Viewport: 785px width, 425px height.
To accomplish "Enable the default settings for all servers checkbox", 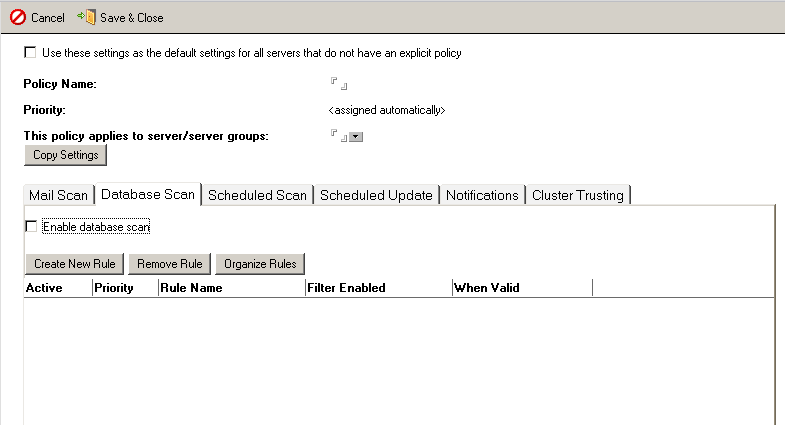I will point(30,52).
